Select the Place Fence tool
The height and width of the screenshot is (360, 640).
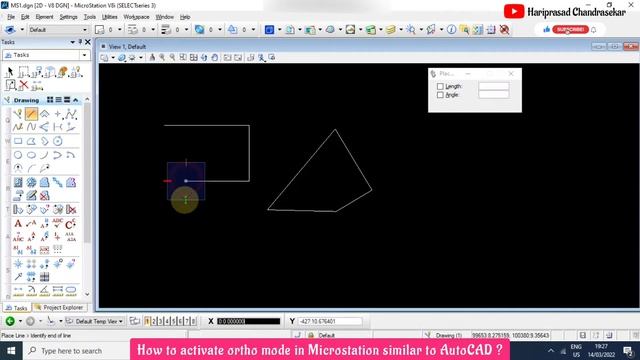pyautogui.click(x=24, y=72)
